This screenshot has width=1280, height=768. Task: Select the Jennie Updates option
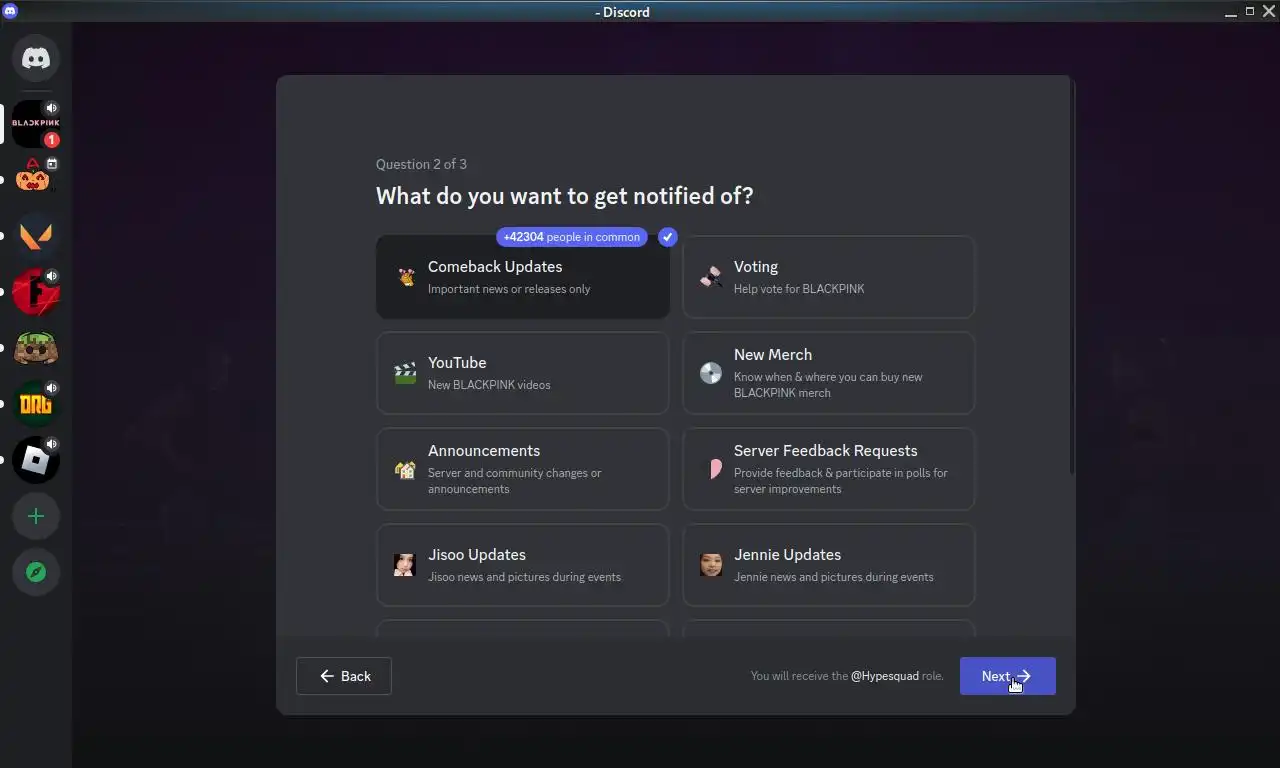[x=829, y=565]
